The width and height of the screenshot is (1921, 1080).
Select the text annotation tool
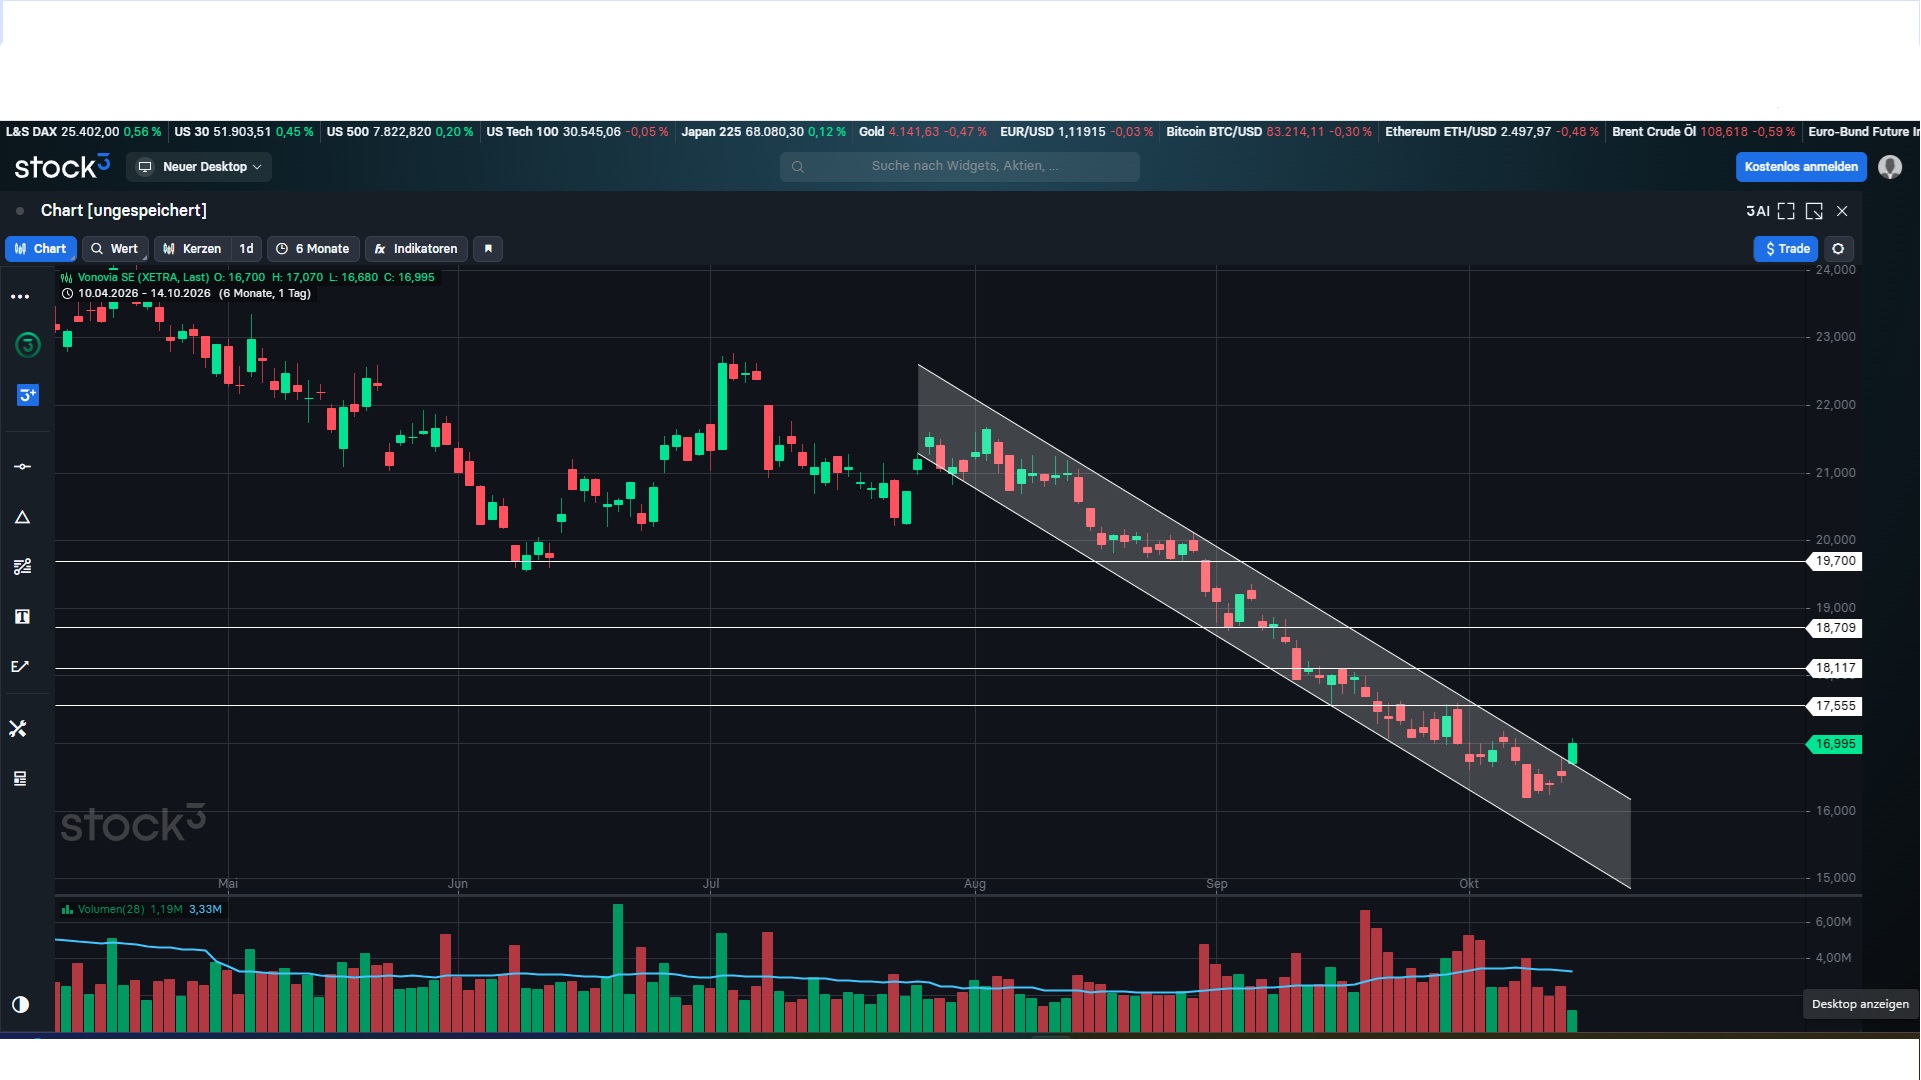click(22, 617)
